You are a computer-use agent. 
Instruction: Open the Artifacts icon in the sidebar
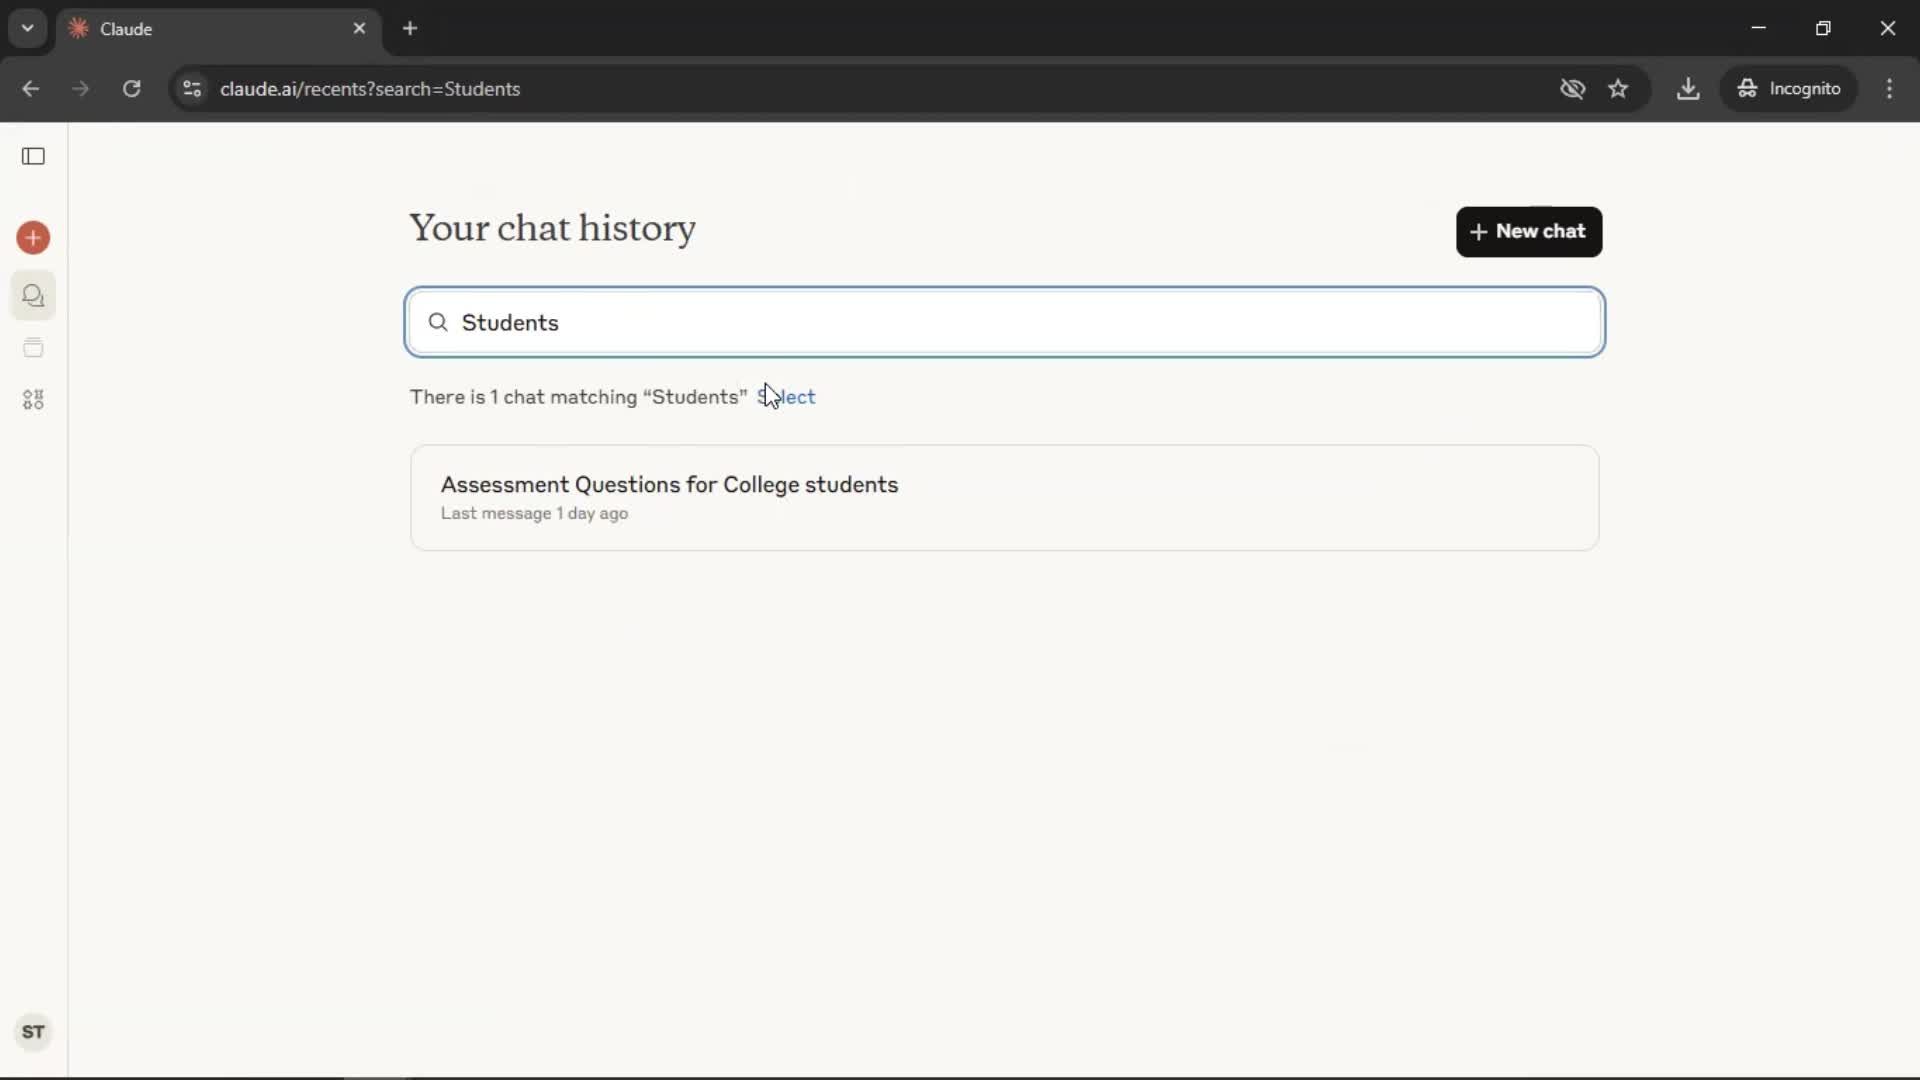coord(33,400)
